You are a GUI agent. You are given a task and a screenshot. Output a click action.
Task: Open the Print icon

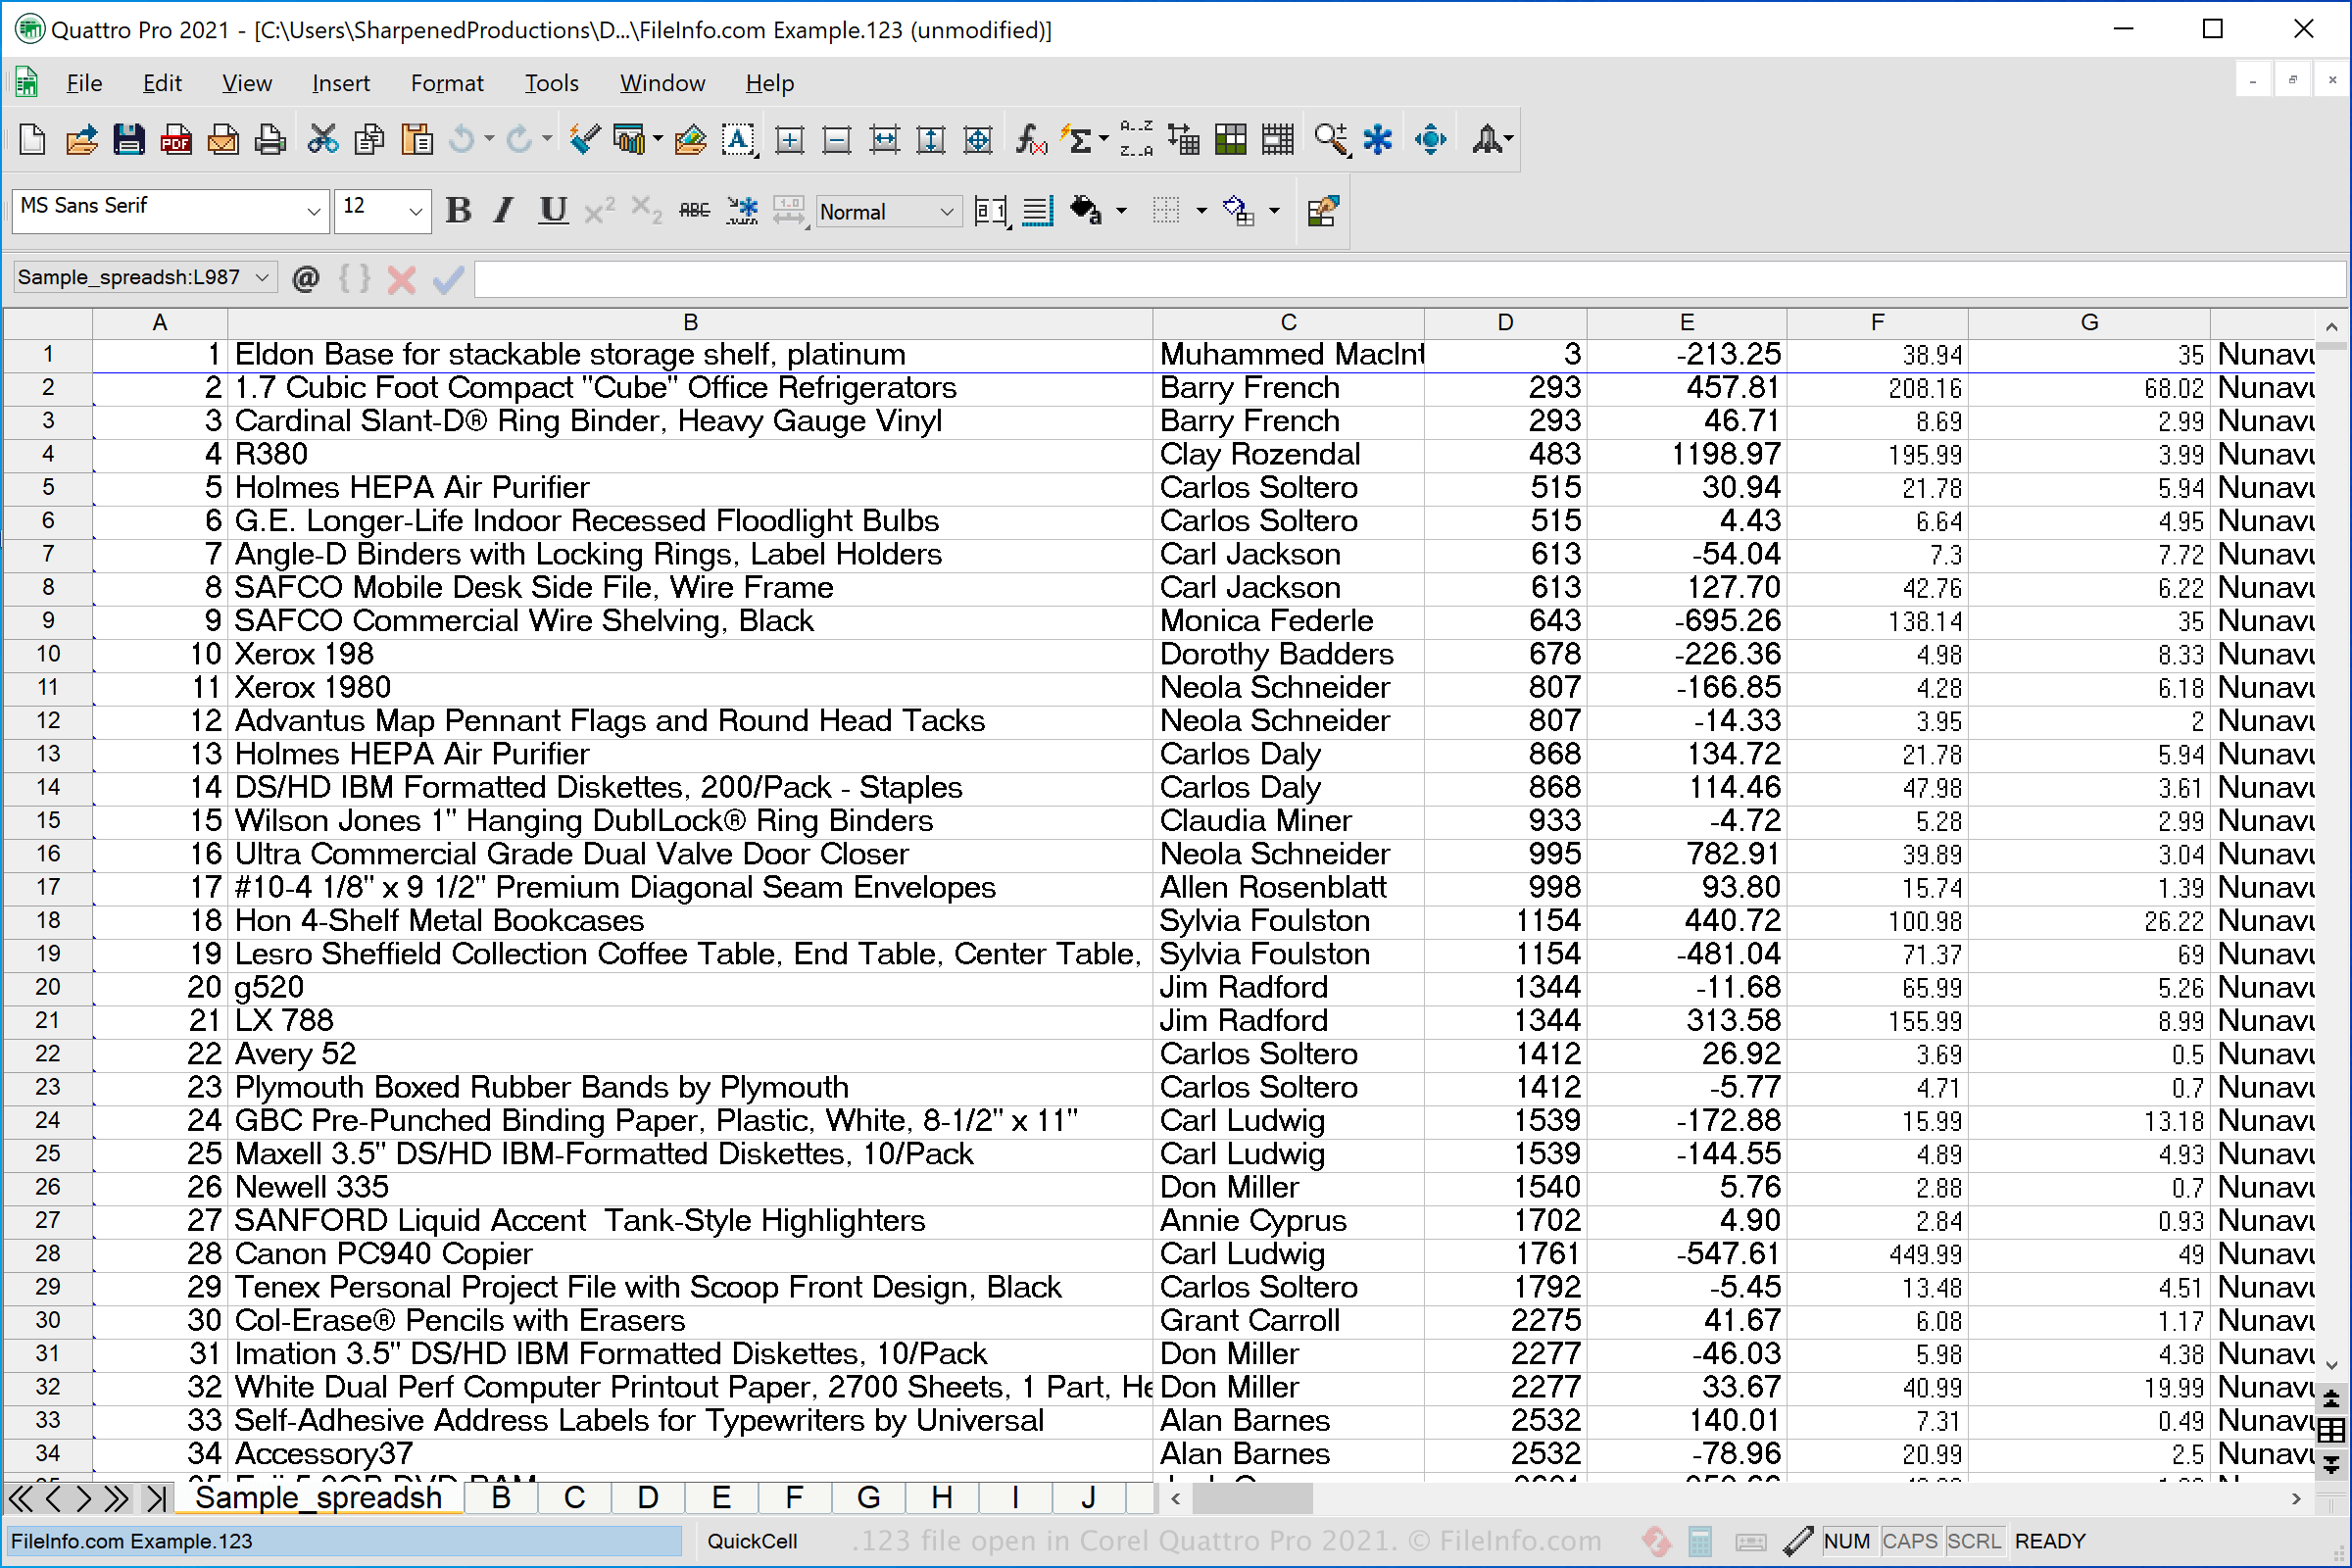(270, 140)
